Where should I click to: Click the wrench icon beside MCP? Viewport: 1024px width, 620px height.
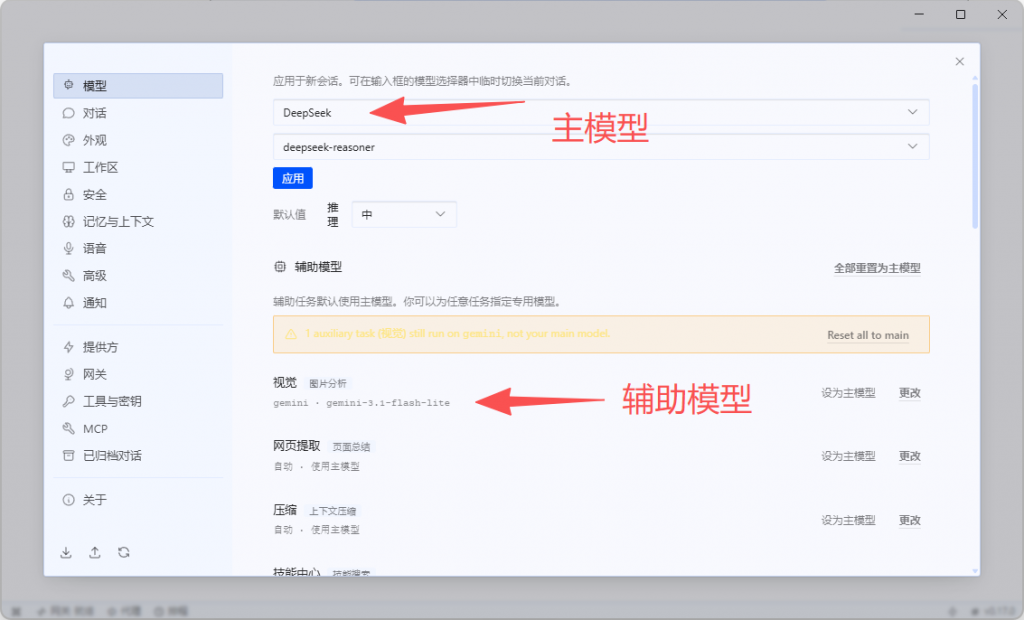click(69, 429)
